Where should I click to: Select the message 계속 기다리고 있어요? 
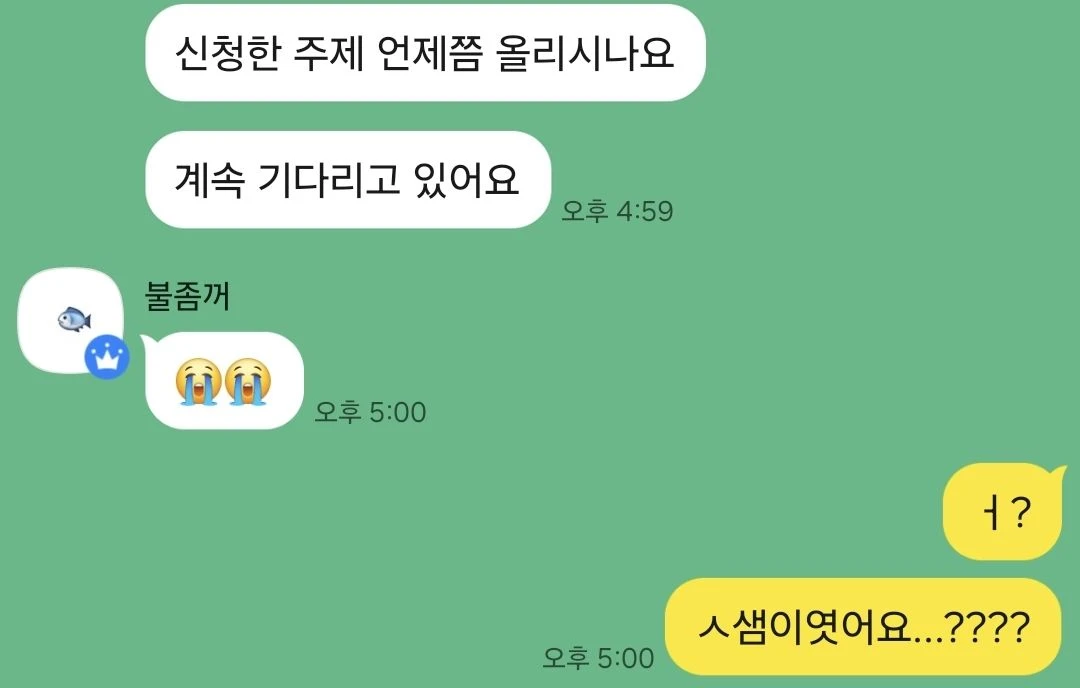(348, 180)
